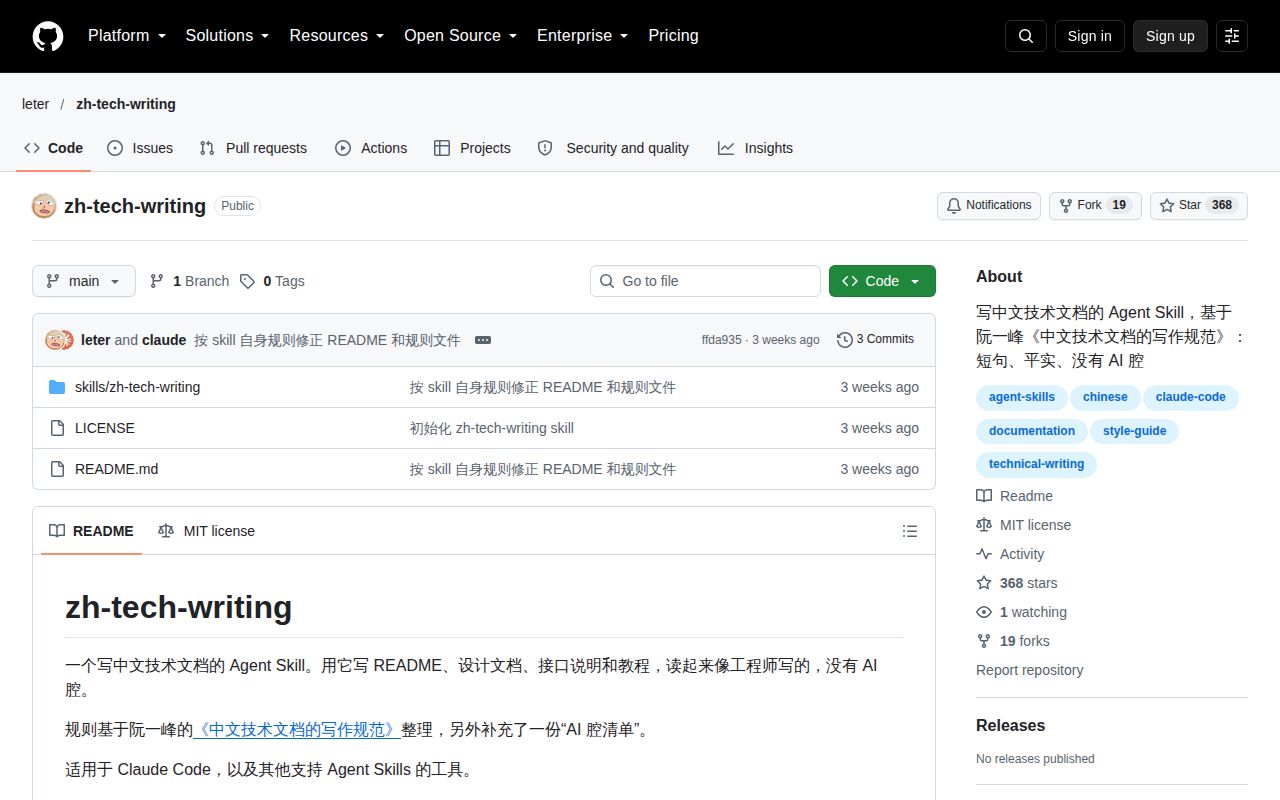View the 1 Branch link

189,281
